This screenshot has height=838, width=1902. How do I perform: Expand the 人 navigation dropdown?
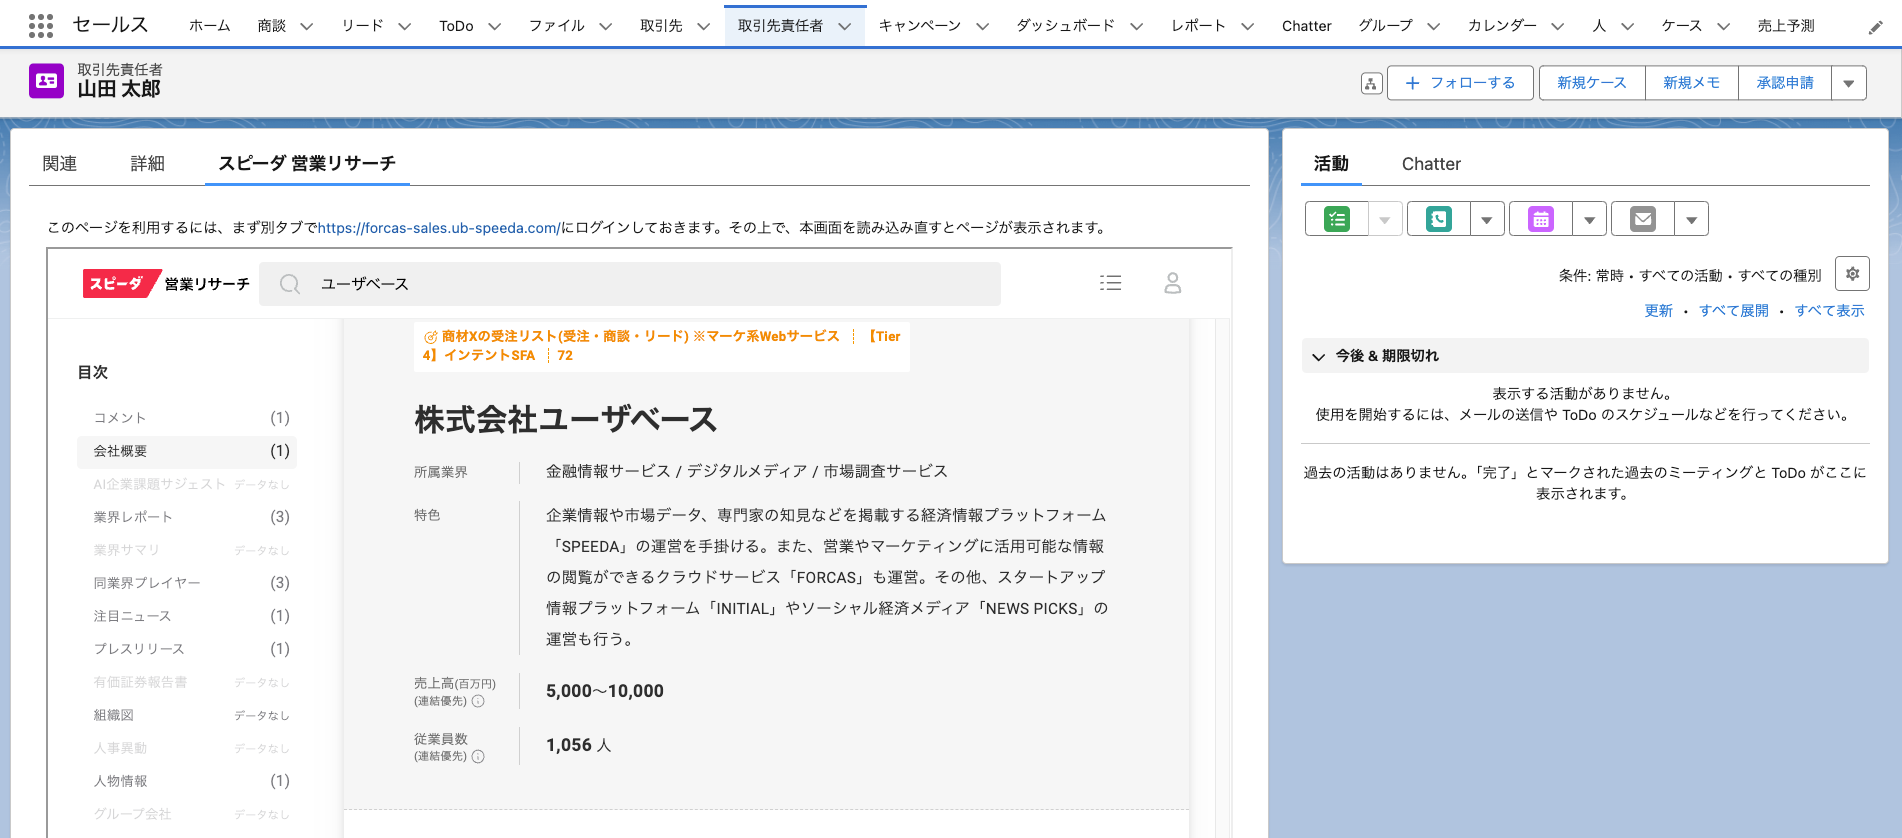click(x=1627, y=26)
